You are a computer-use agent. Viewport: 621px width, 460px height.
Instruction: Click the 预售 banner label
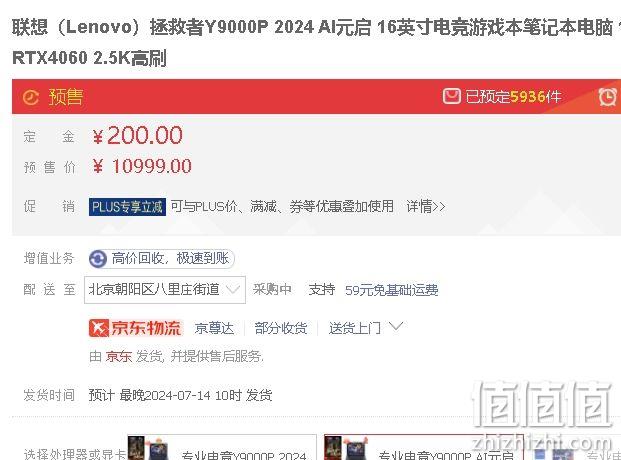pyautogui.click(x=66, y=97)
